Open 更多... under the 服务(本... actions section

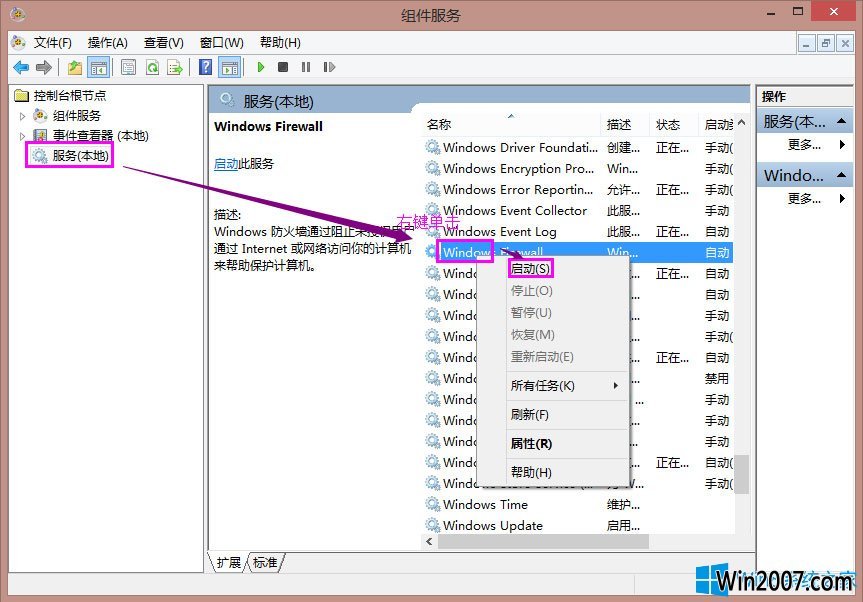[x=804, y=145]
